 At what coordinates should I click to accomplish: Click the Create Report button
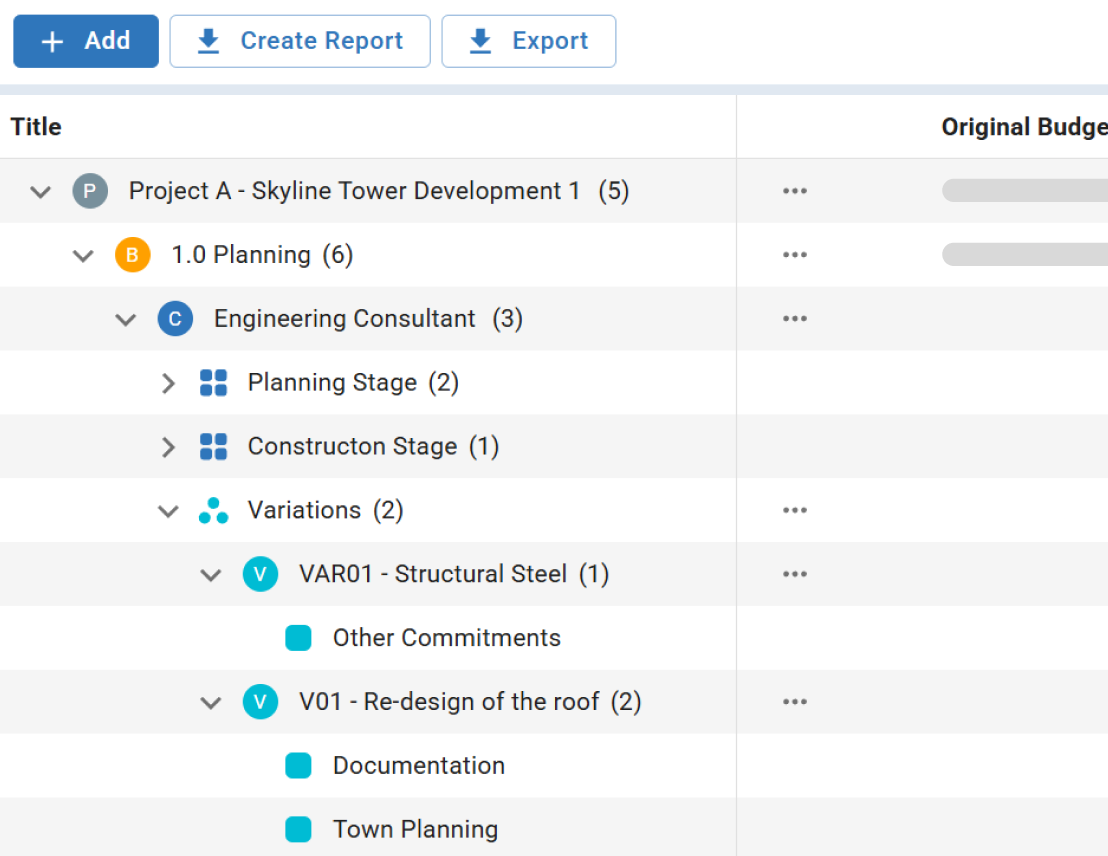[x=300, y=41]
